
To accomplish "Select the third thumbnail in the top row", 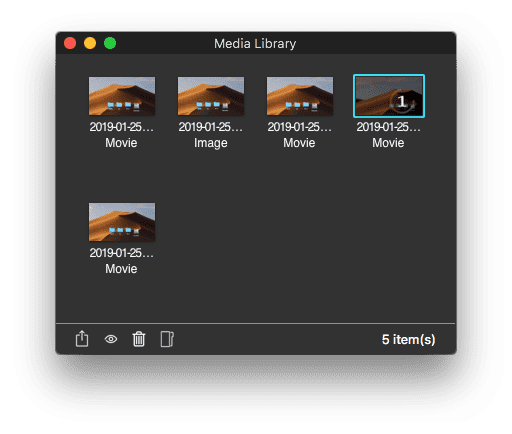I will [x=300, y=96].
